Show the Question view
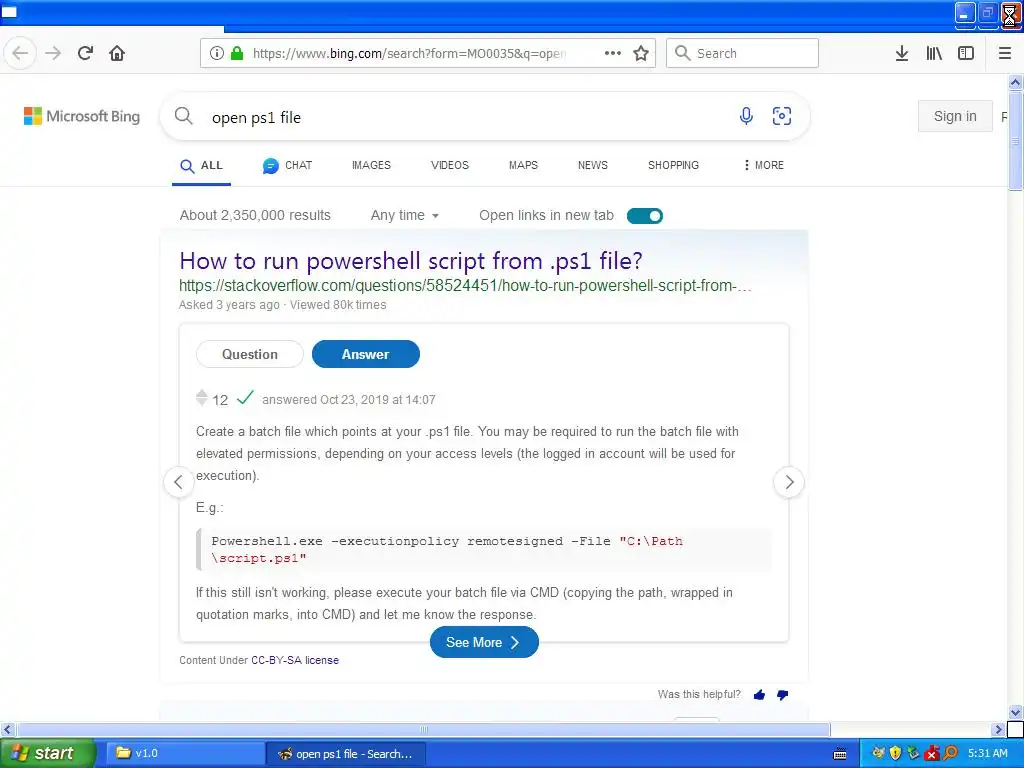The image size is (1024, 768). (x=249, y=354)
